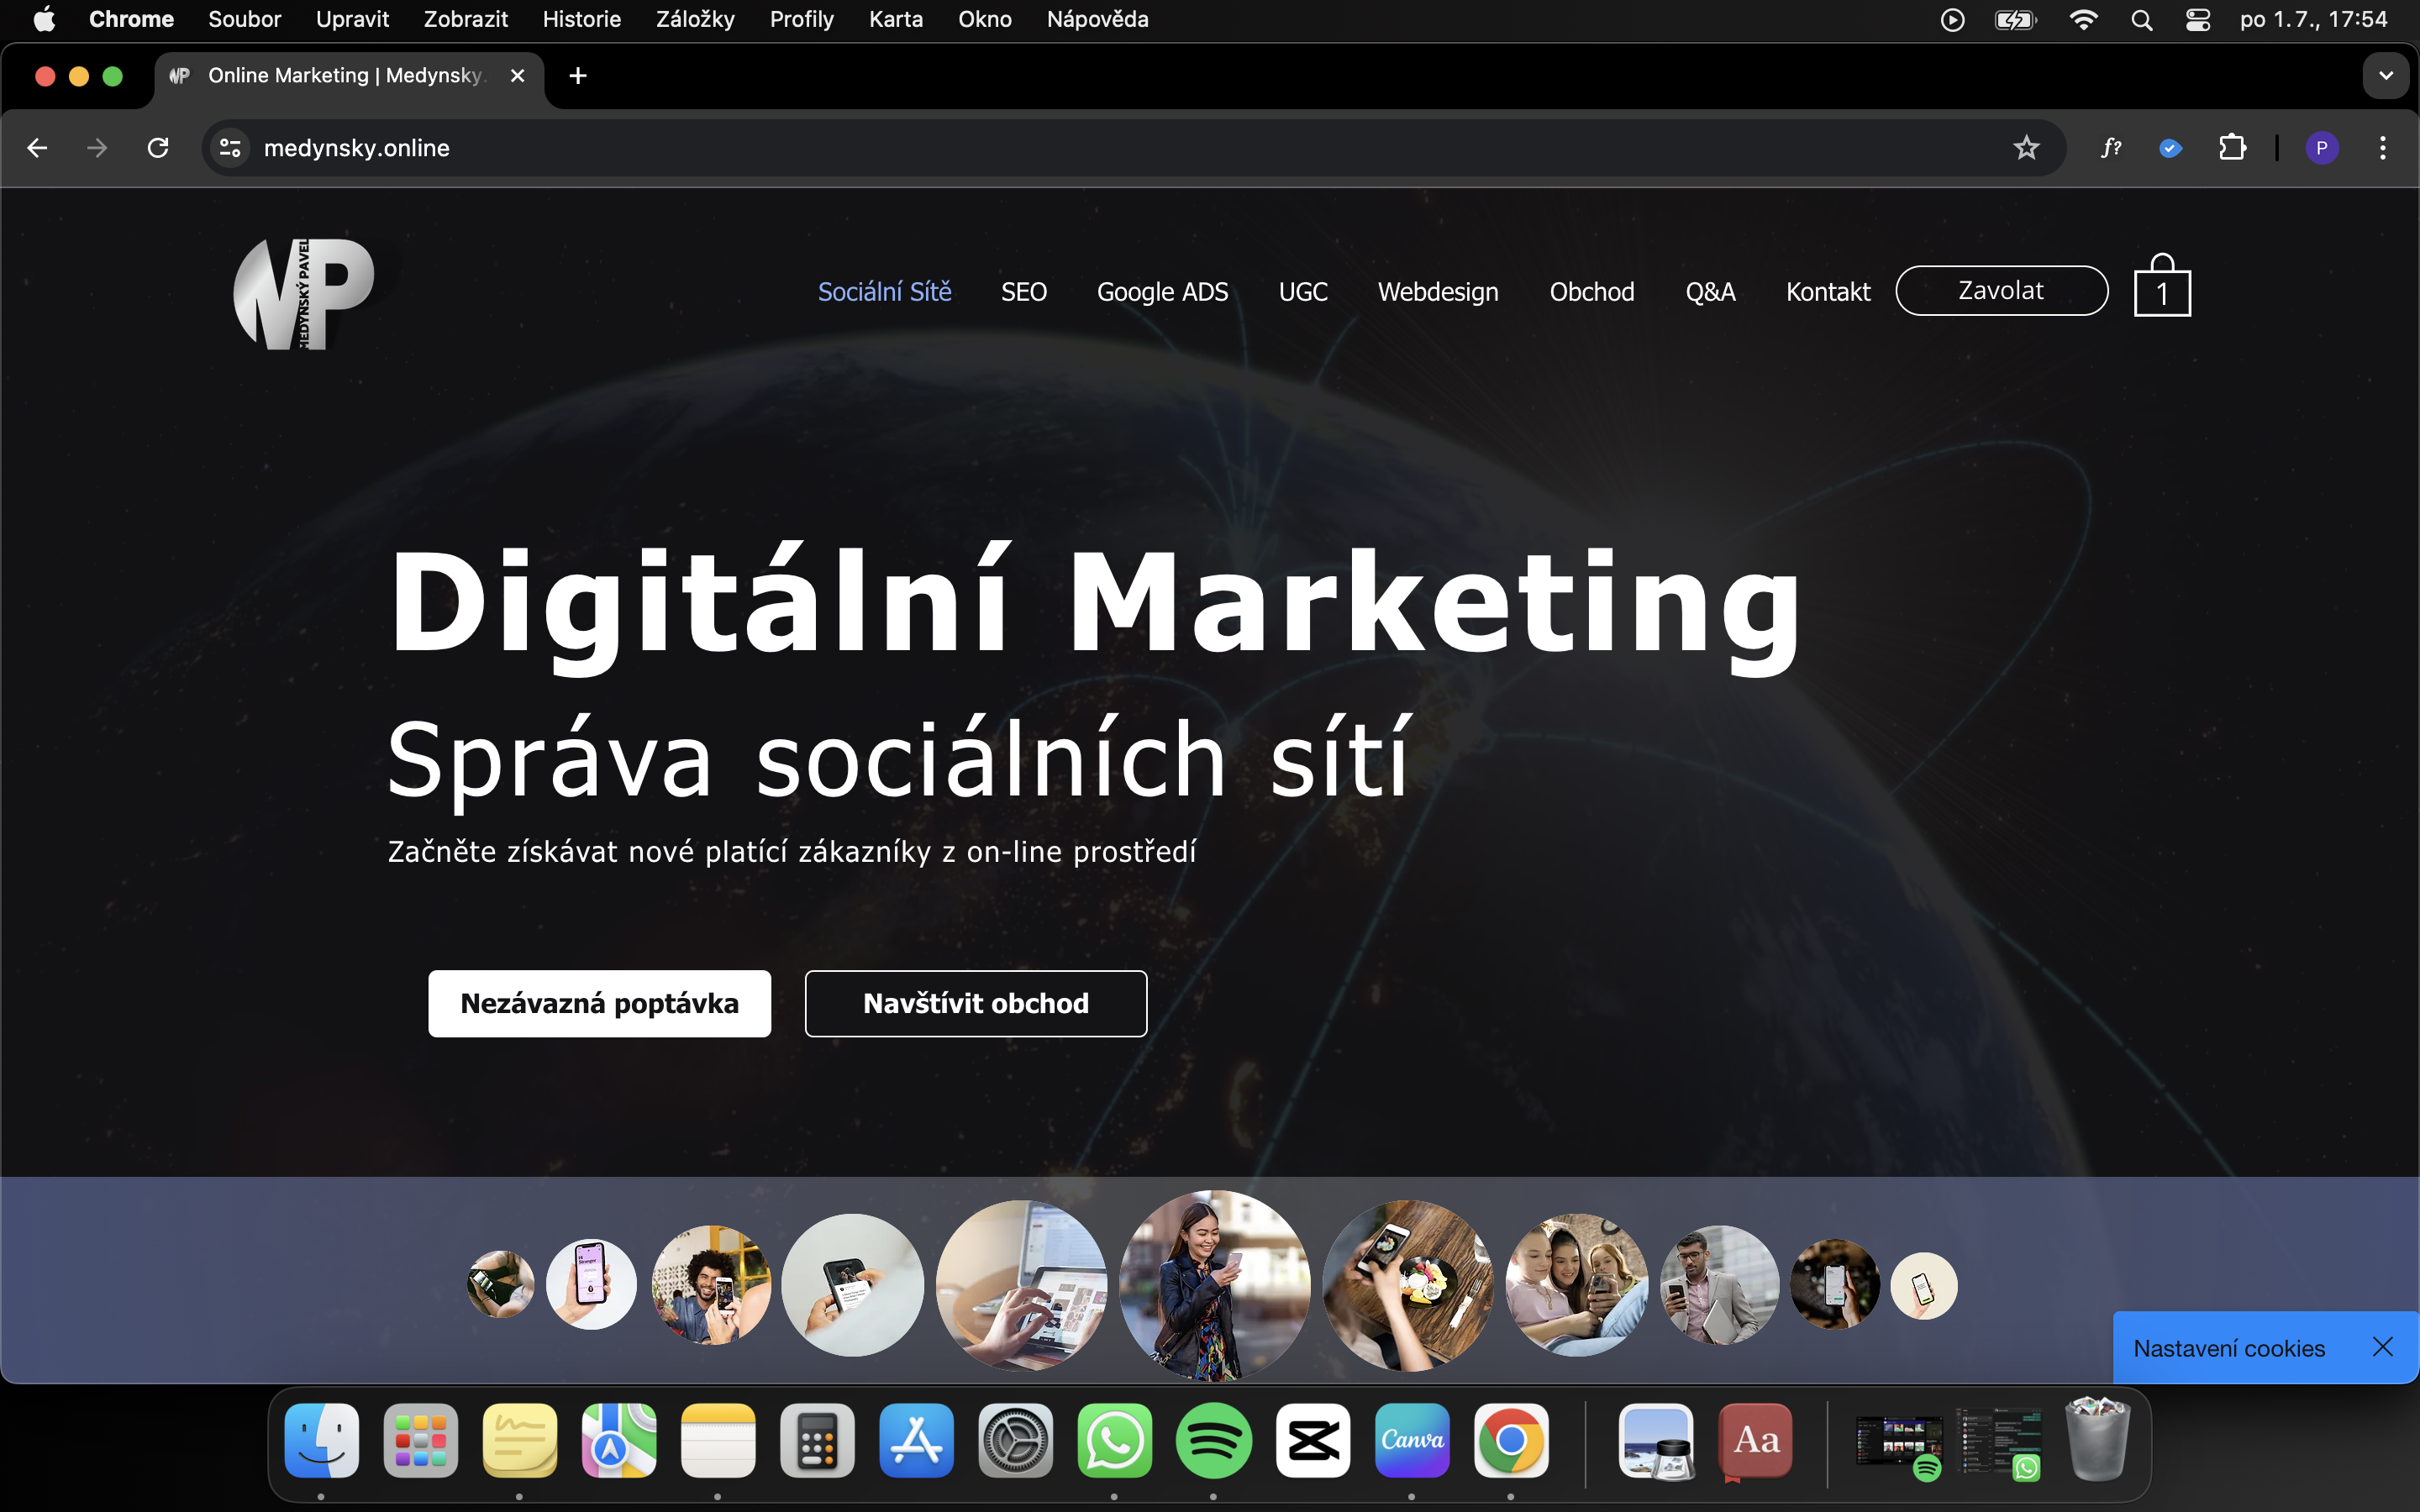
Task: Open the Kontakt navigation link
Action: [1828, 291]
